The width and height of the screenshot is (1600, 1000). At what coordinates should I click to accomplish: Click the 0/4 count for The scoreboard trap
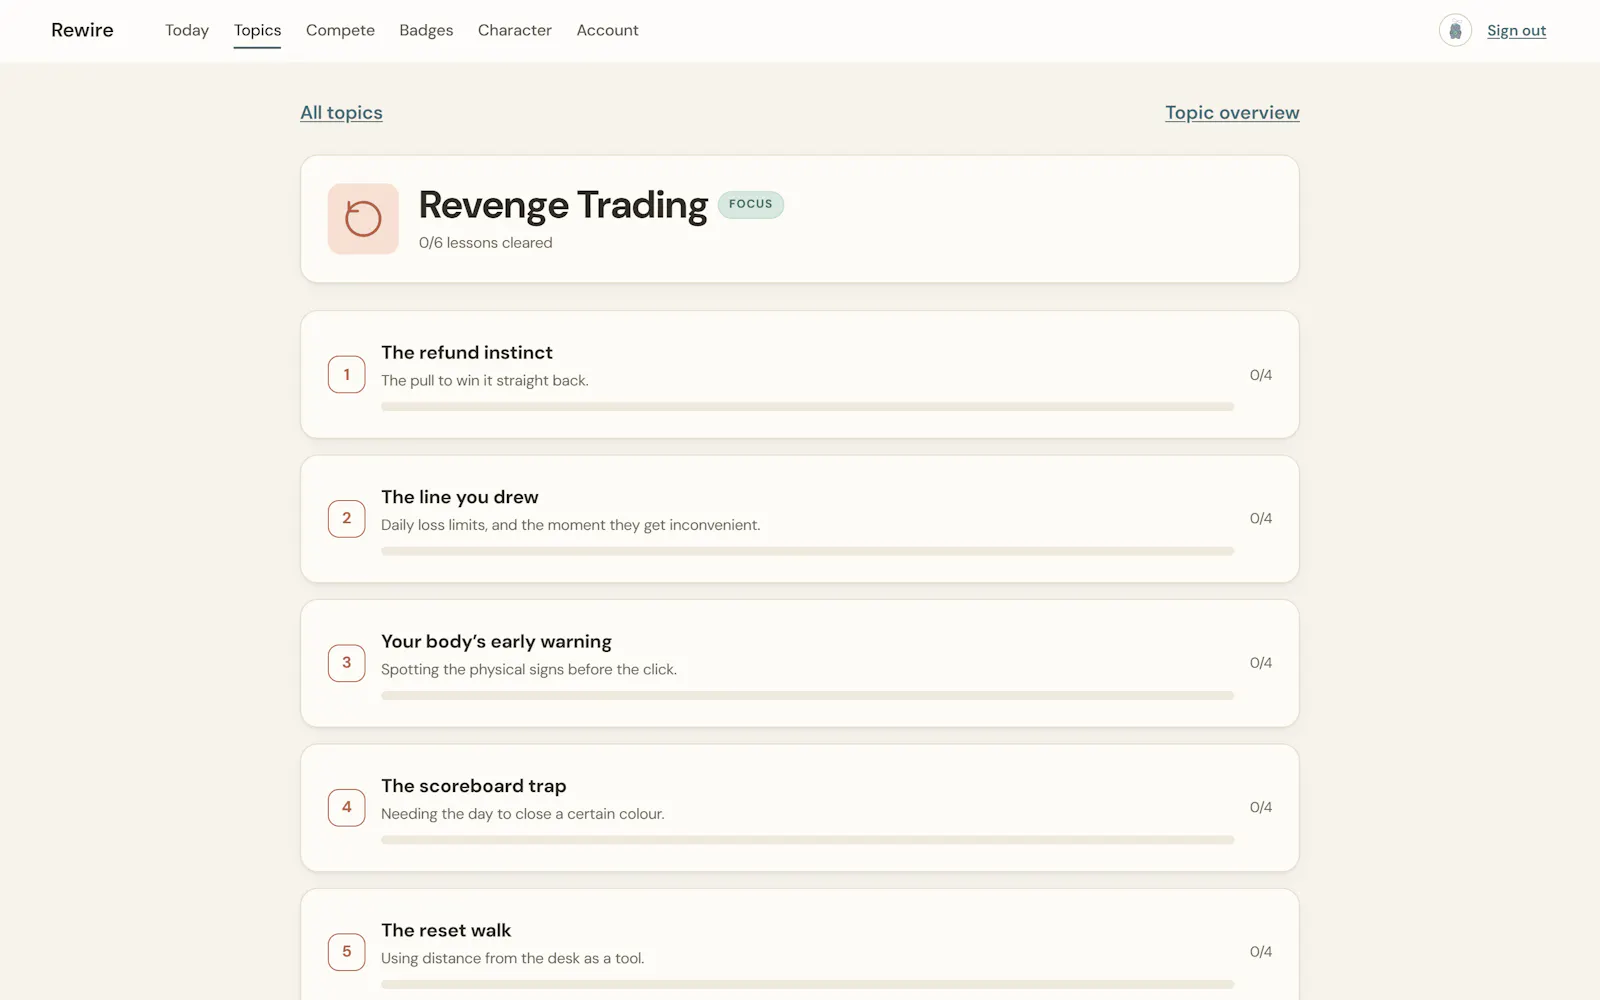pos(1260,808)
